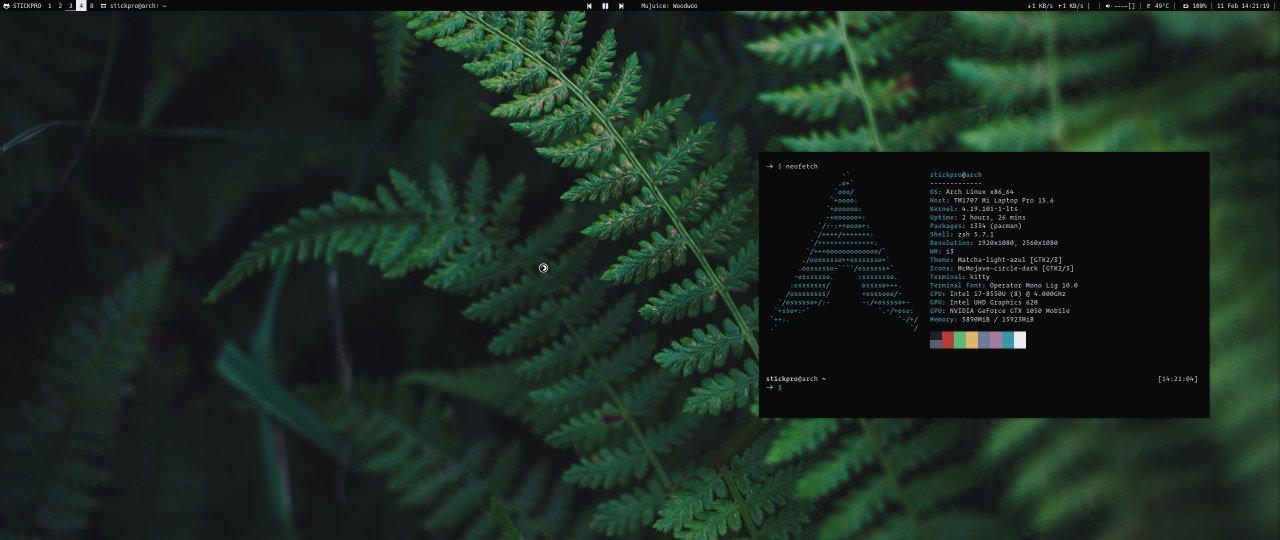Click the Packages: 1334 (pacman) line

point(974,226)
